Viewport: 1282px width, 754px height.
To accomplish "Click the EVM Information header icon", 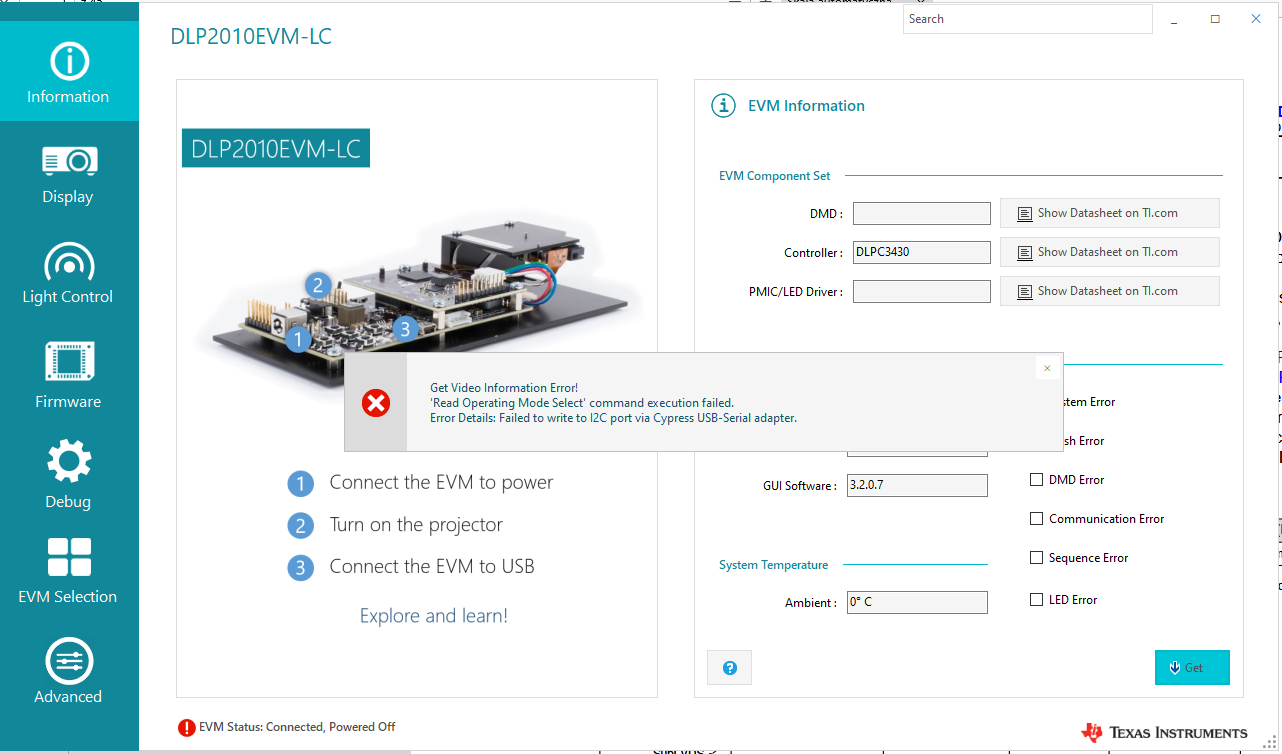I will tap(723, 106).
